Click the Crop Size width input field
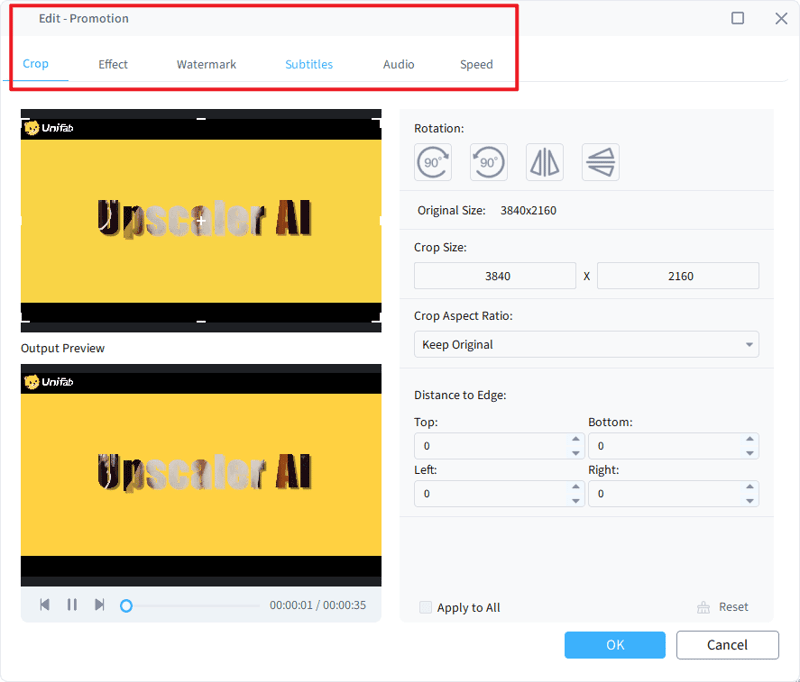The width and height of the screenshot is (800, 682). [x=495, y=275]
